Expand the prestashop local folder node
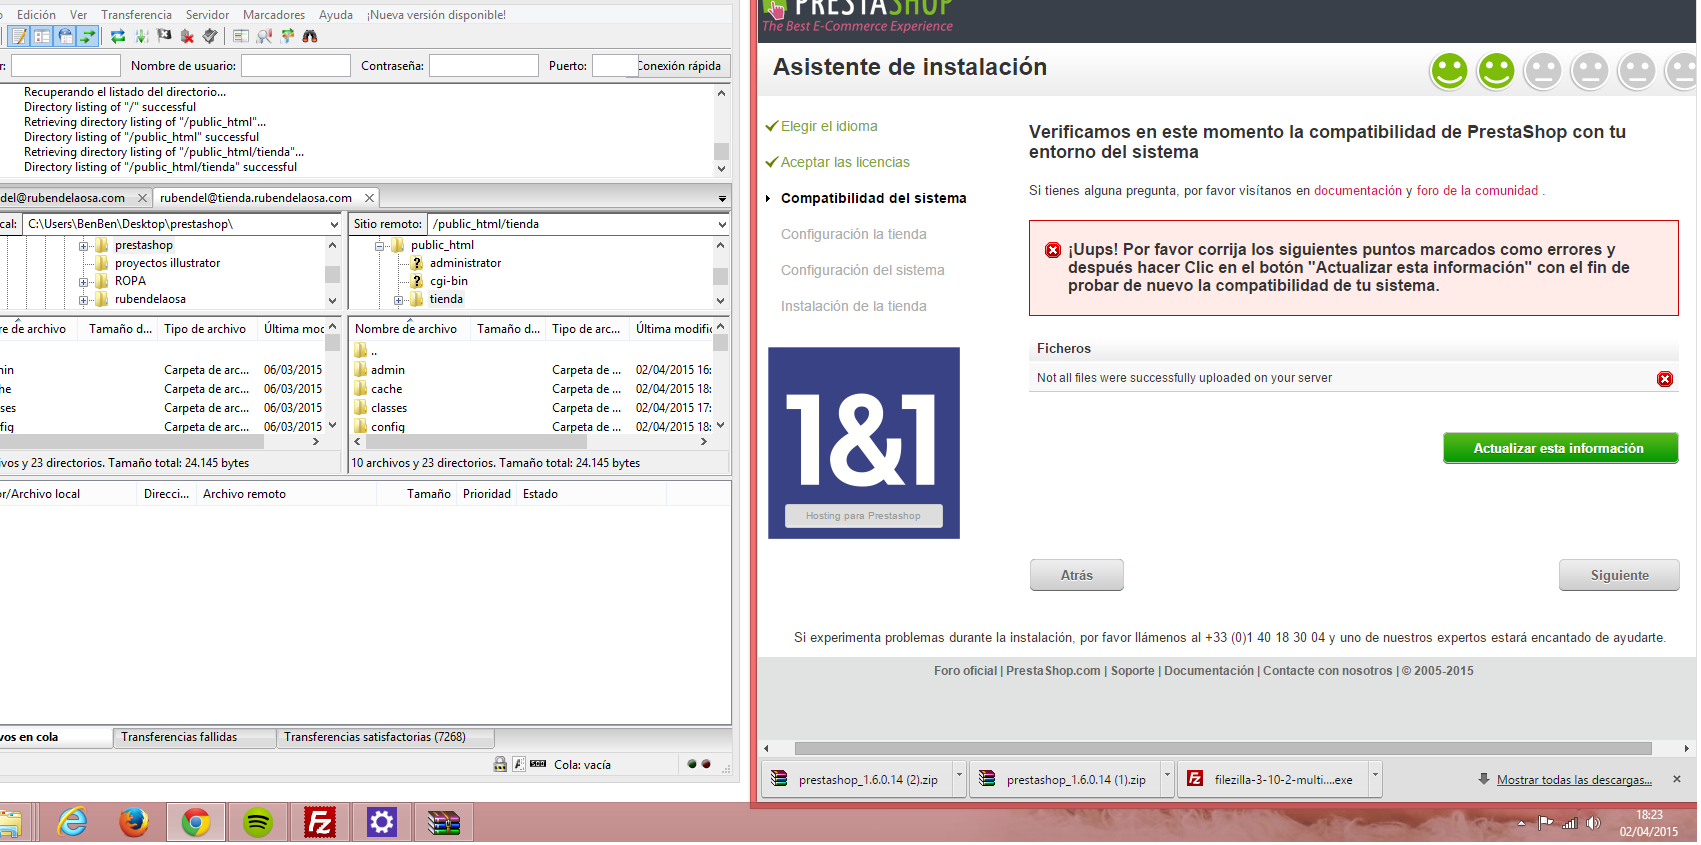The image size is (1701, 845). click(84, 246)
